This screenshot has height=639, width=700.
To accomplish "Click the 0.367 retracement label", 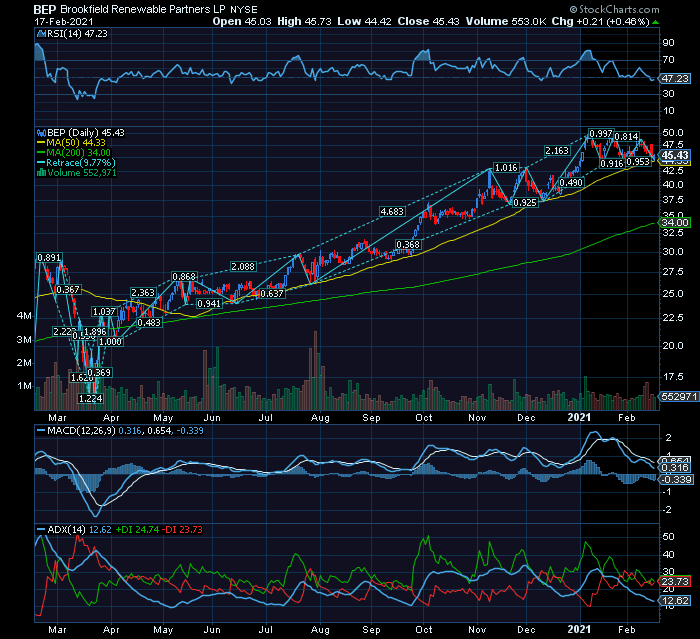I will coord(68,290).
